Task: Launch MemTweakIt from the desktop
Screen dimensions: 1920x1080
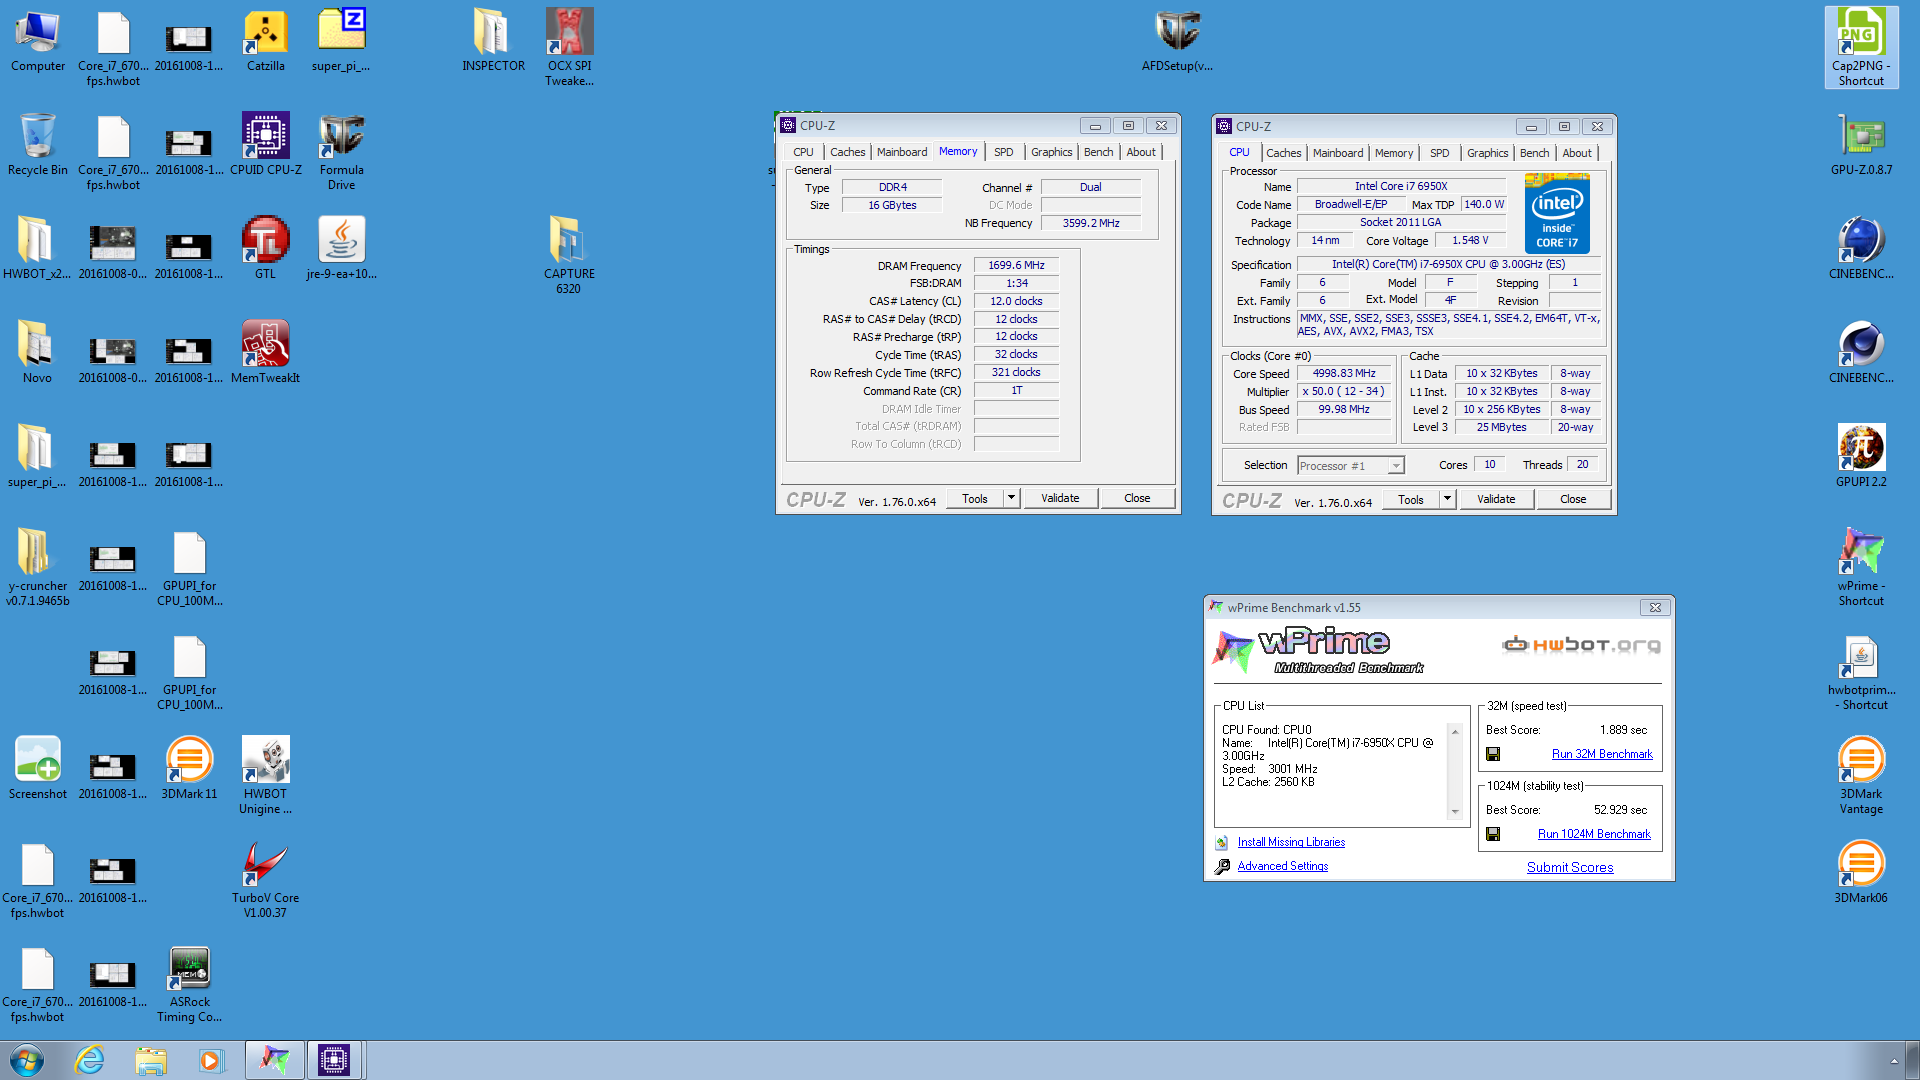Action: pos(265,352)
